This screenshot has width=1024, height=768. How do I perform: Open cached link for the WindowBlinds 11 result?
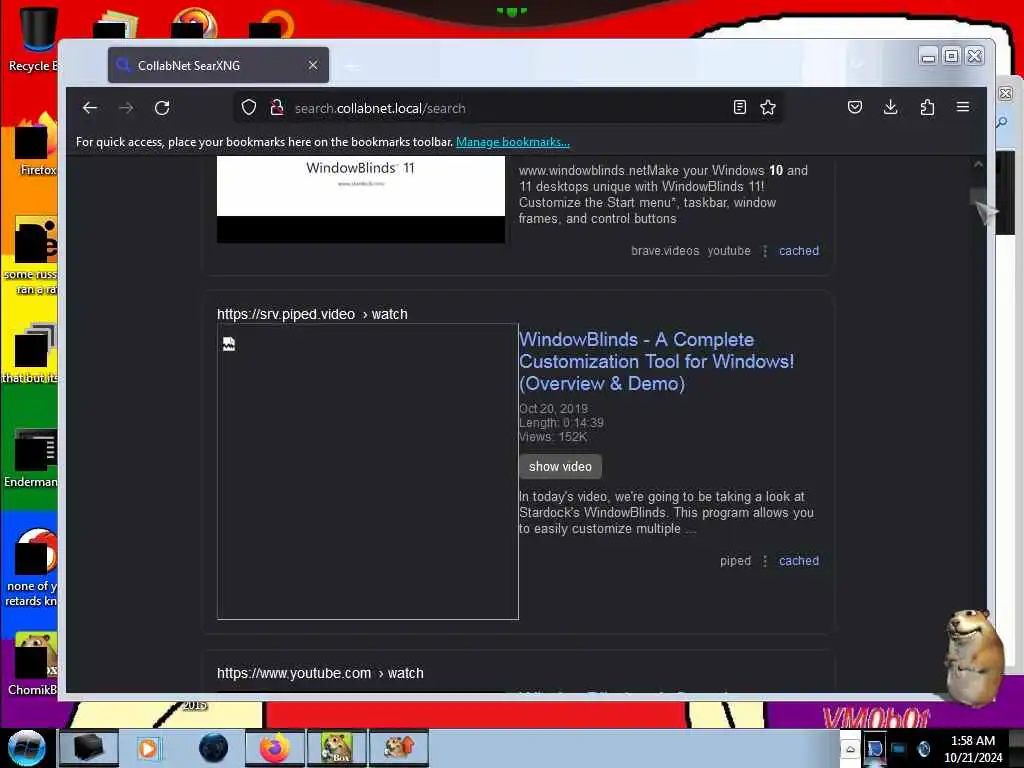pyautogui.click(x=799, y=251)
